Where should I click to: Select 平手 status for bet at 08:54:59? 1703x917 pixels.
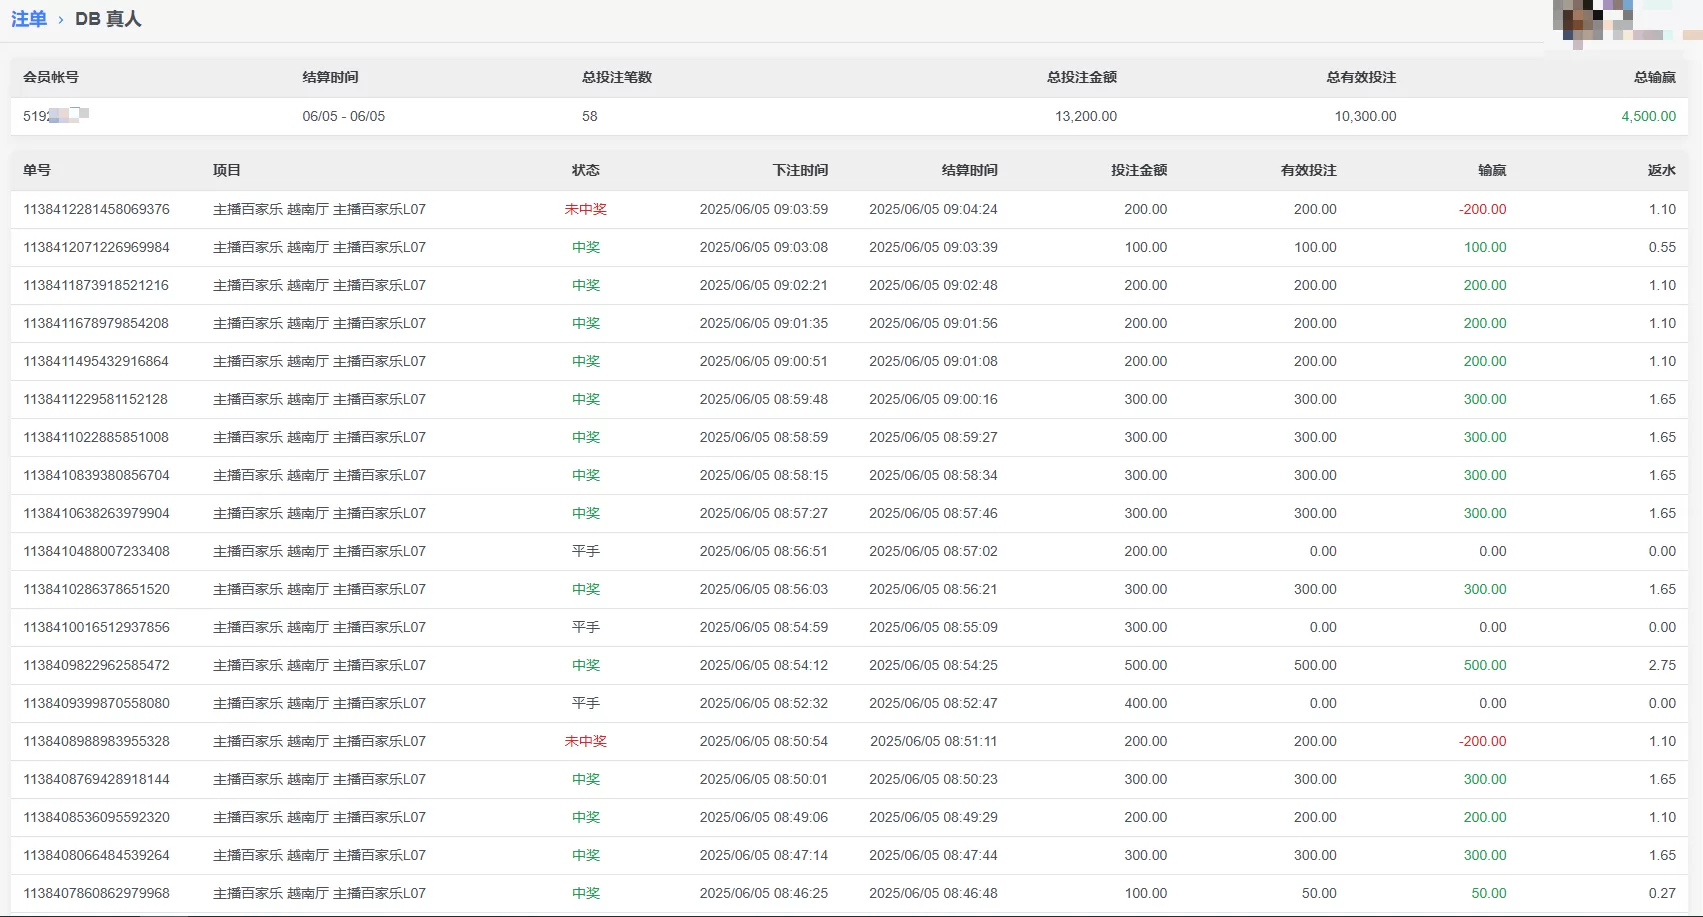pos(586,627)
